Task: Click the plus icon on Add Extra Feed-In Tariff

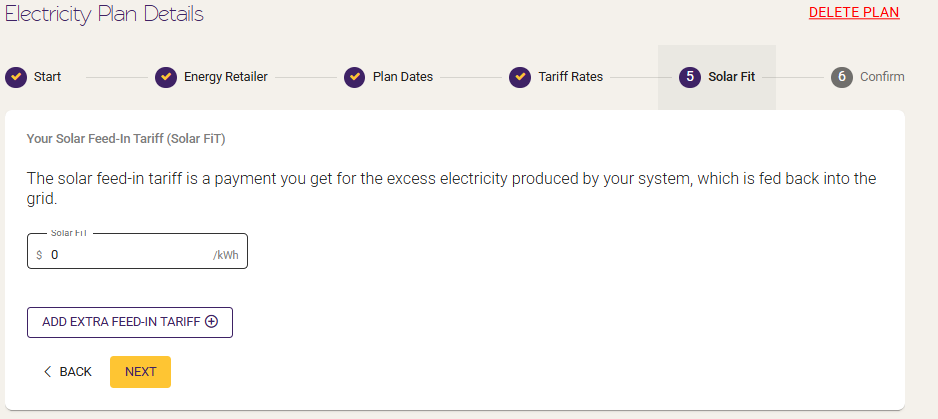Action: pos(211,321)
